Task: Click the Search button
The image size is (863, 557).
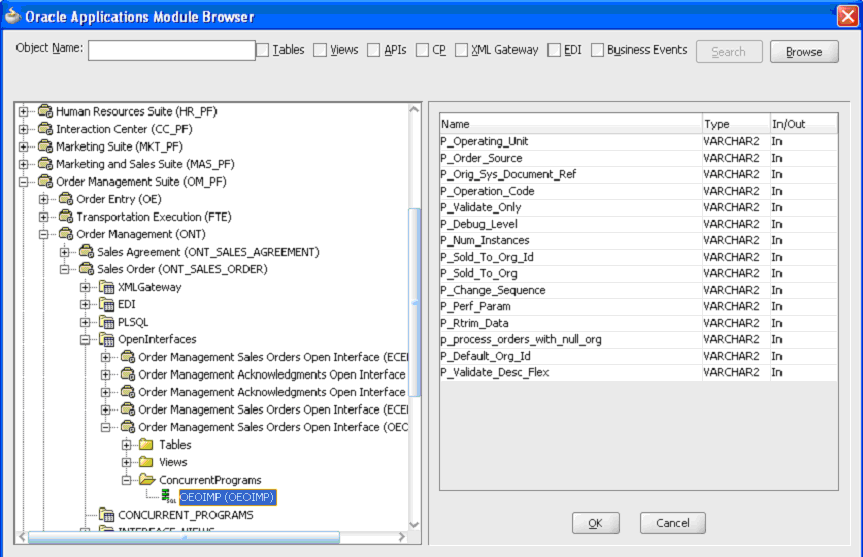Action: tap(729, 52)
